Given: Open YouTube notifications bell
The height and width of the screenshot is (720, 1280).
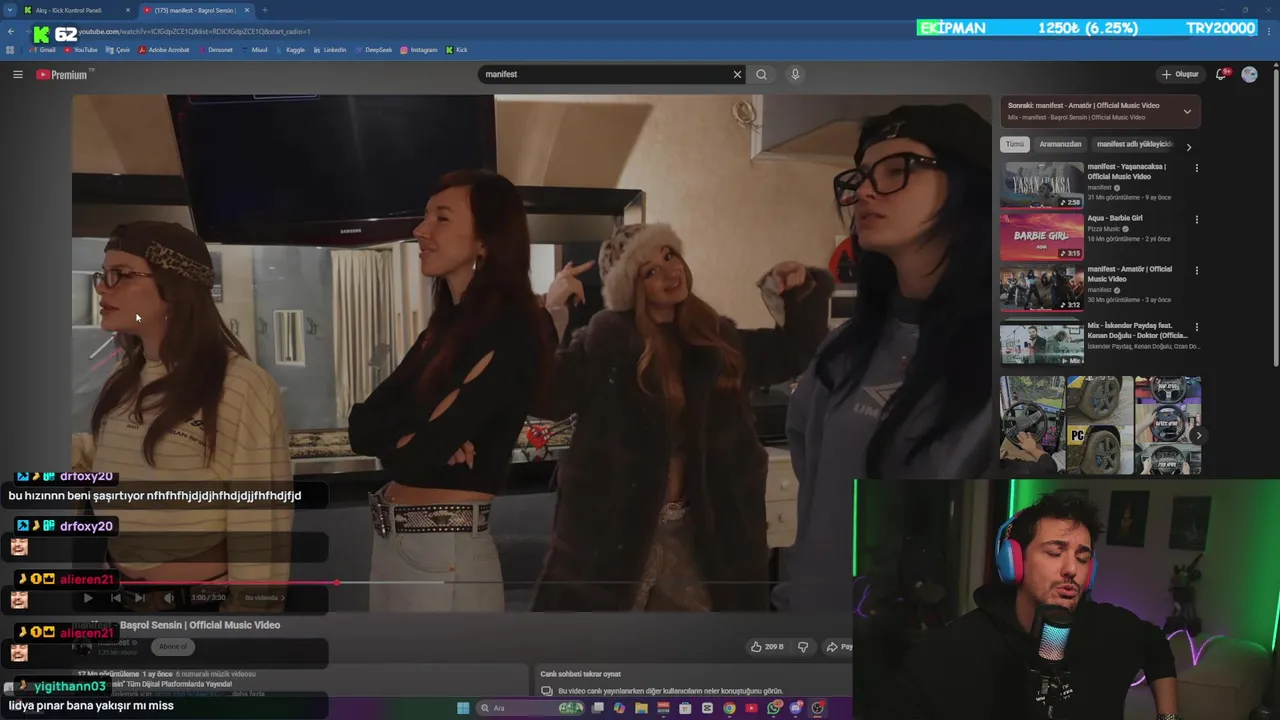Looking at the screenshot, I should (x=1221, y=74).
